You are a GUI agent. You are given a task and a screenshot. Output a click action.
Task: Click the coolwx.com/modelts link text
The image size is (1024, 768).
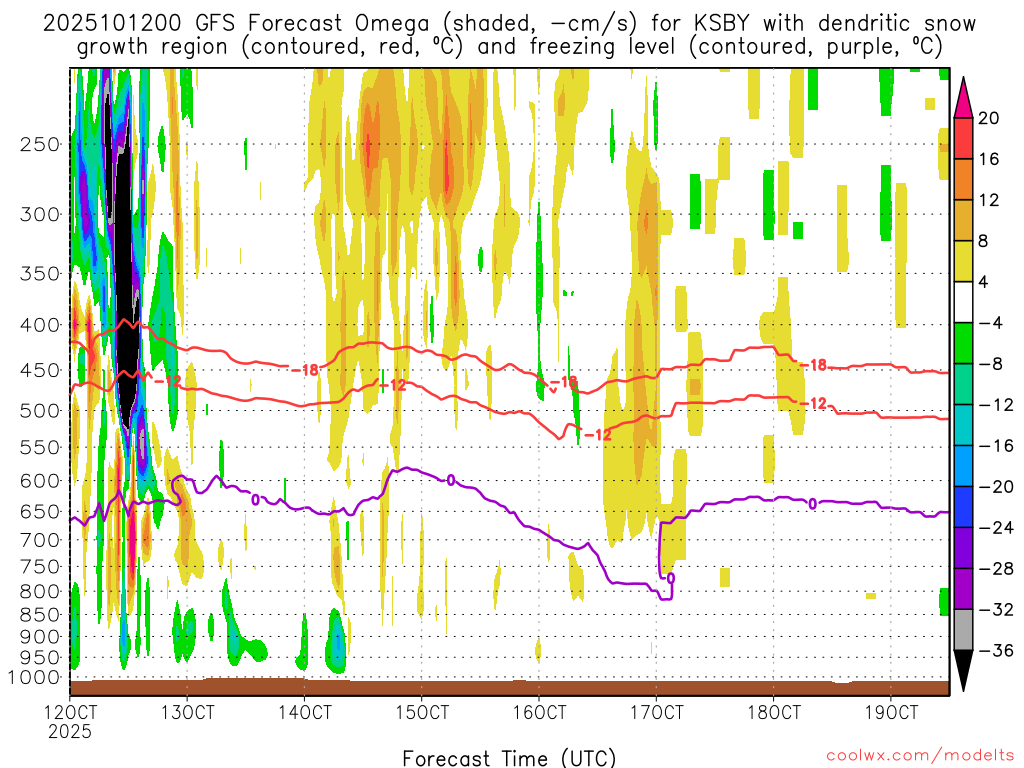(919, 756)
